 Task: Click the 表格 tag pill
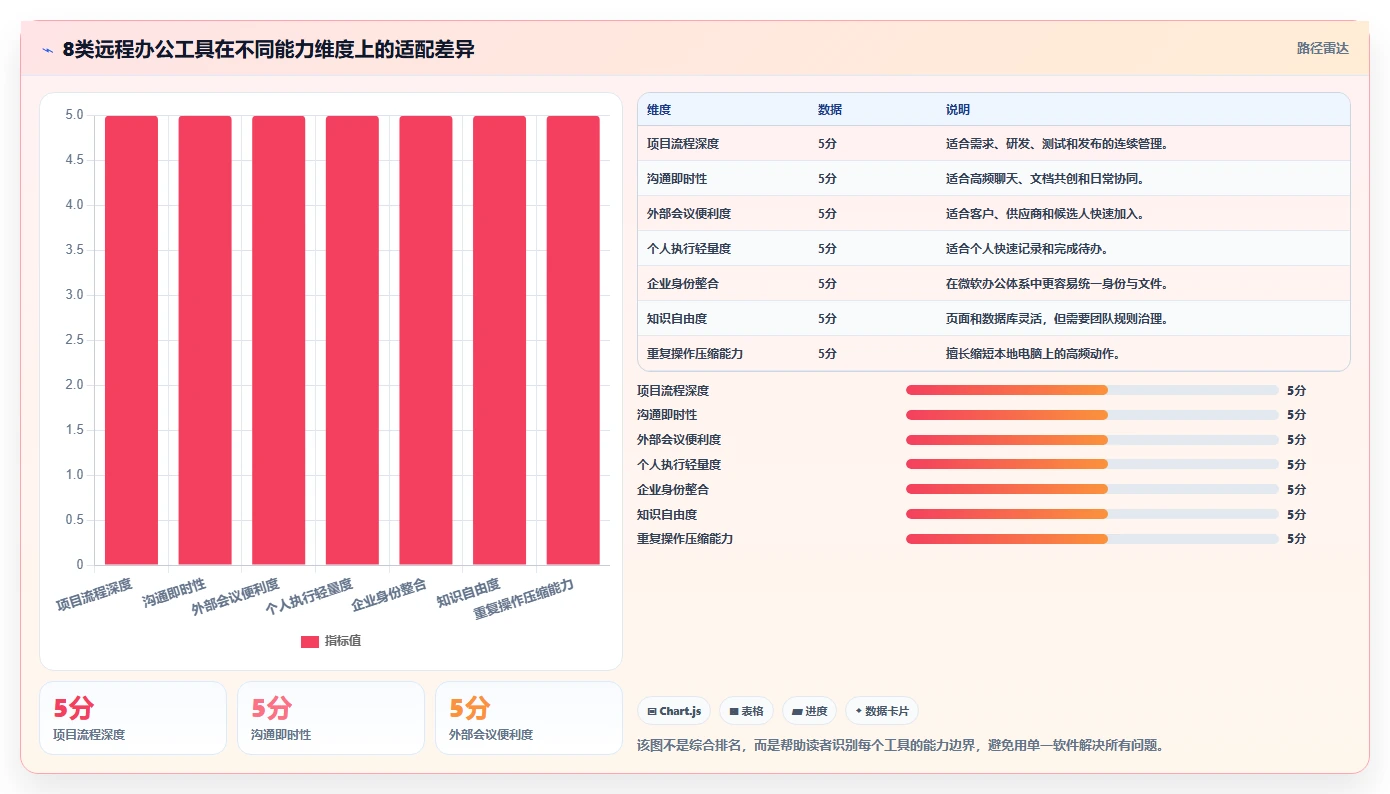tap(746, 711)
